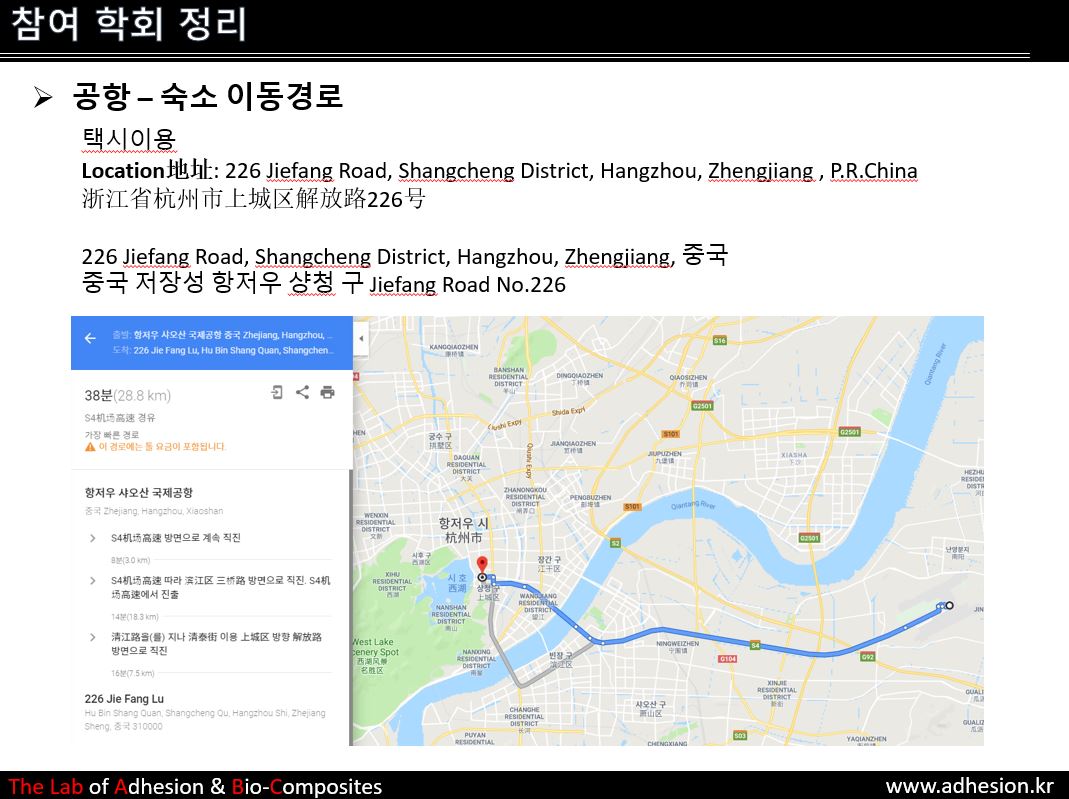Viewport: 1069px width, 799px height.
Task: Click the '8분(3.0 km)' step duration
Action: [130, 560]
